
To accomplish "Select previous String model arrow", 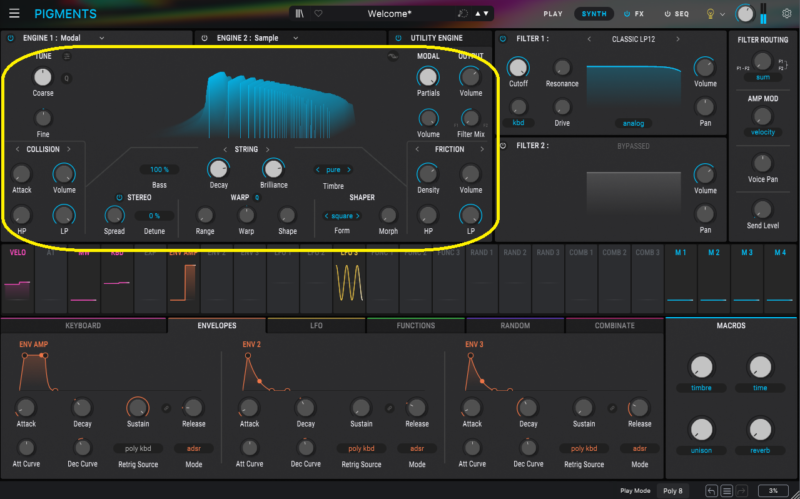I will coord(225,149).
